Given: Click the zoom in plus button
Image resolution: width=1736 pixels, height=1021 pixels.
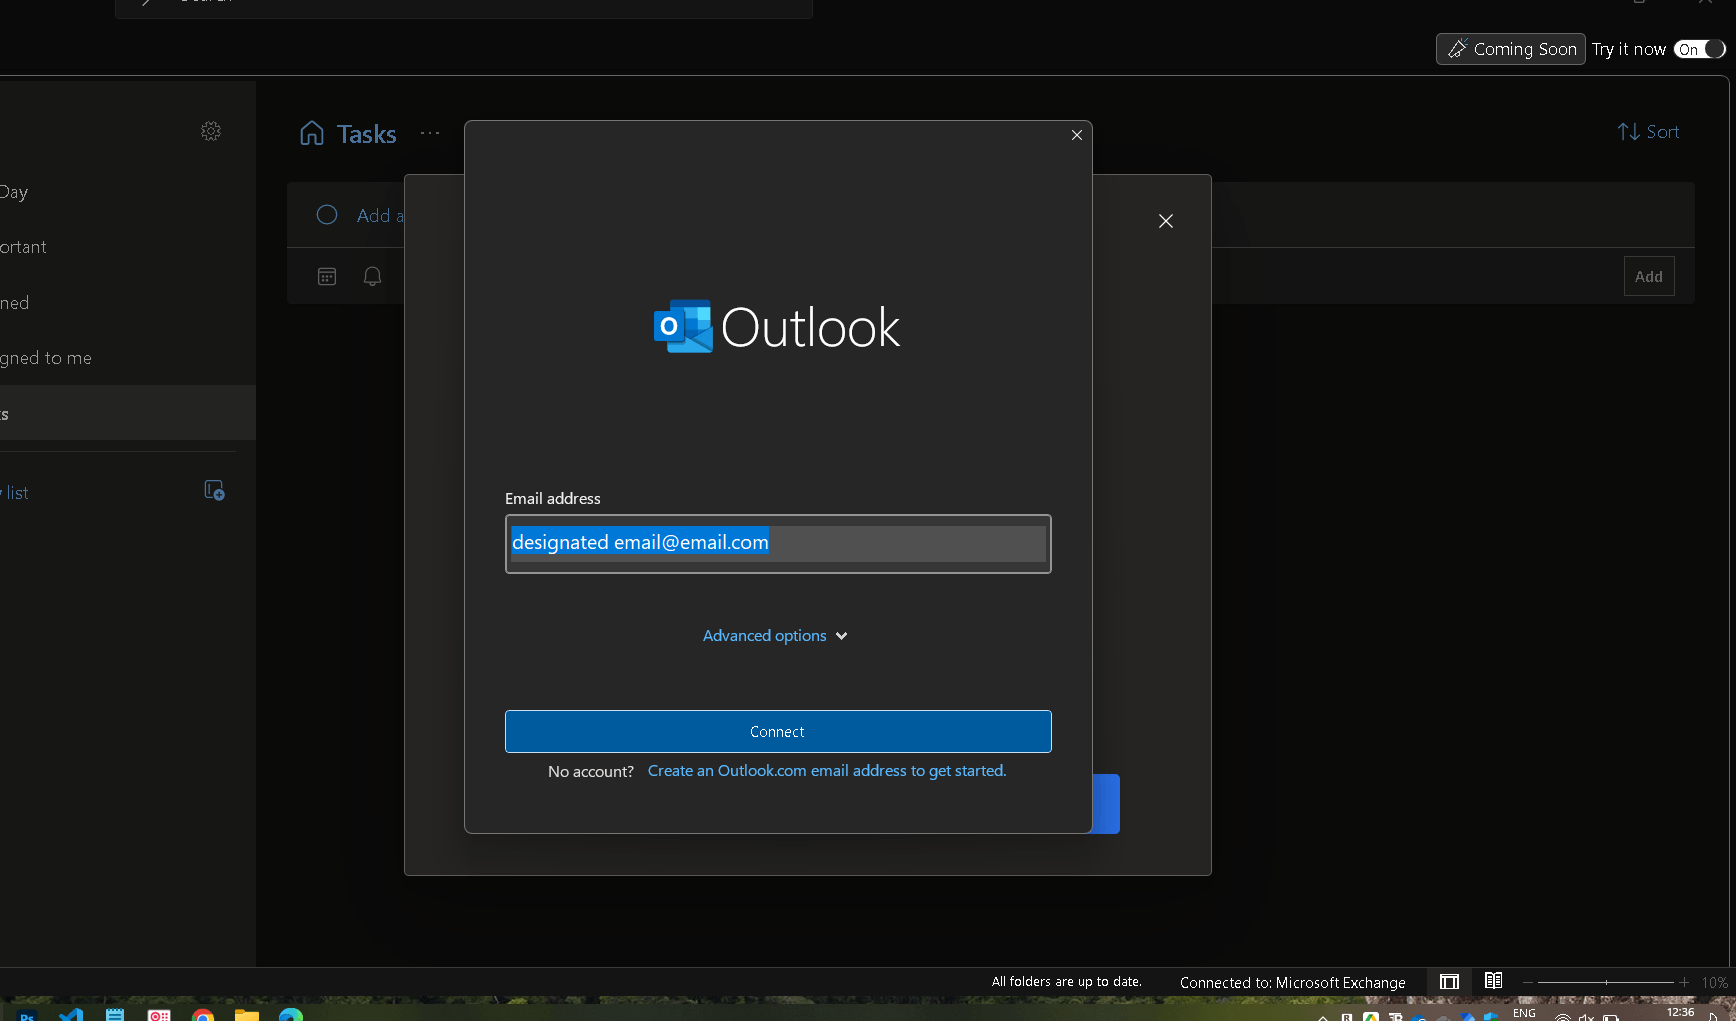Looking at the screenshot, I should point(1684,982).
